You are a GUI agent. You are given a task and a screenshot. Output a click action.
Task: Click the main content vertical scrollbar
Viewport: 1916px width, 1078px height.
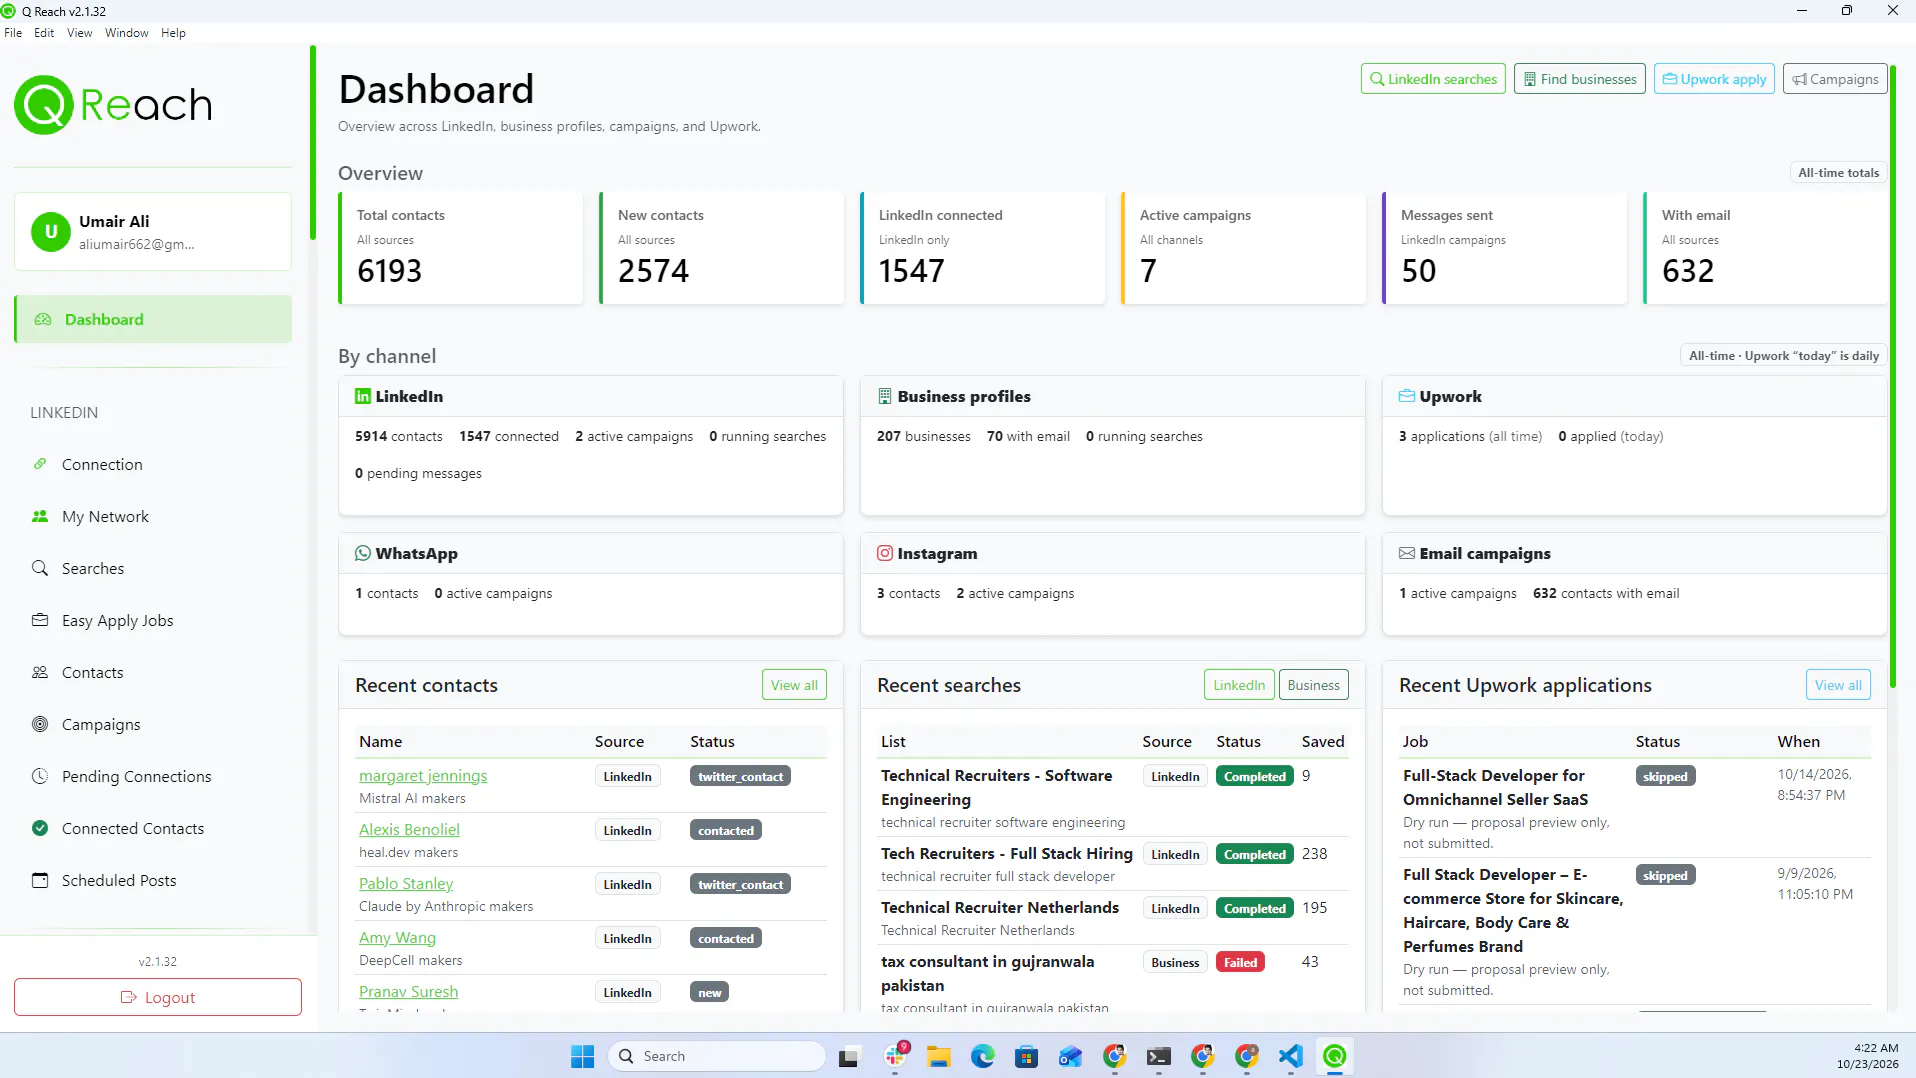1893,375
